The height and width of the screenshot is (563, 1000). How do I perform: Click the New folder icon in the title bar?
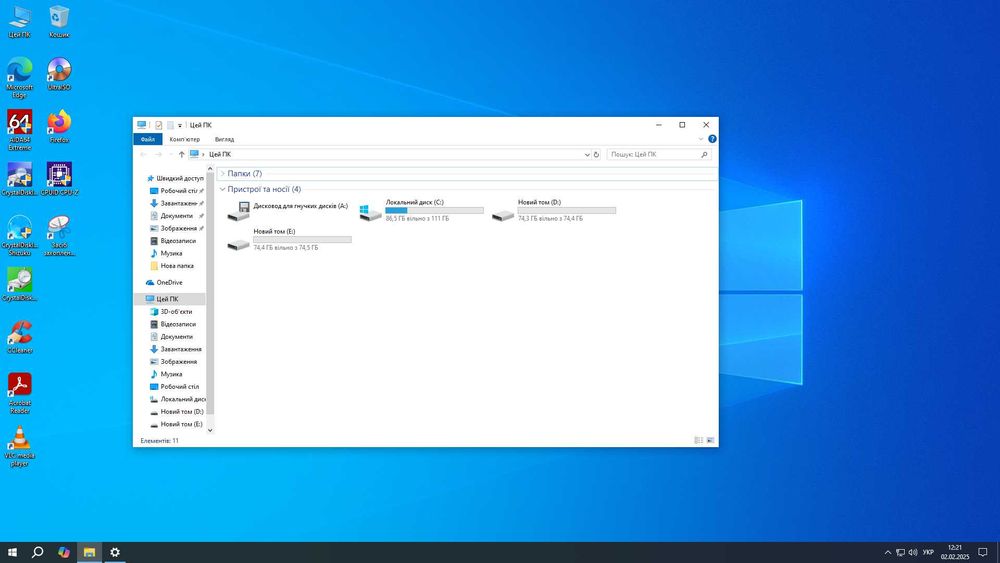pos(170,125)
